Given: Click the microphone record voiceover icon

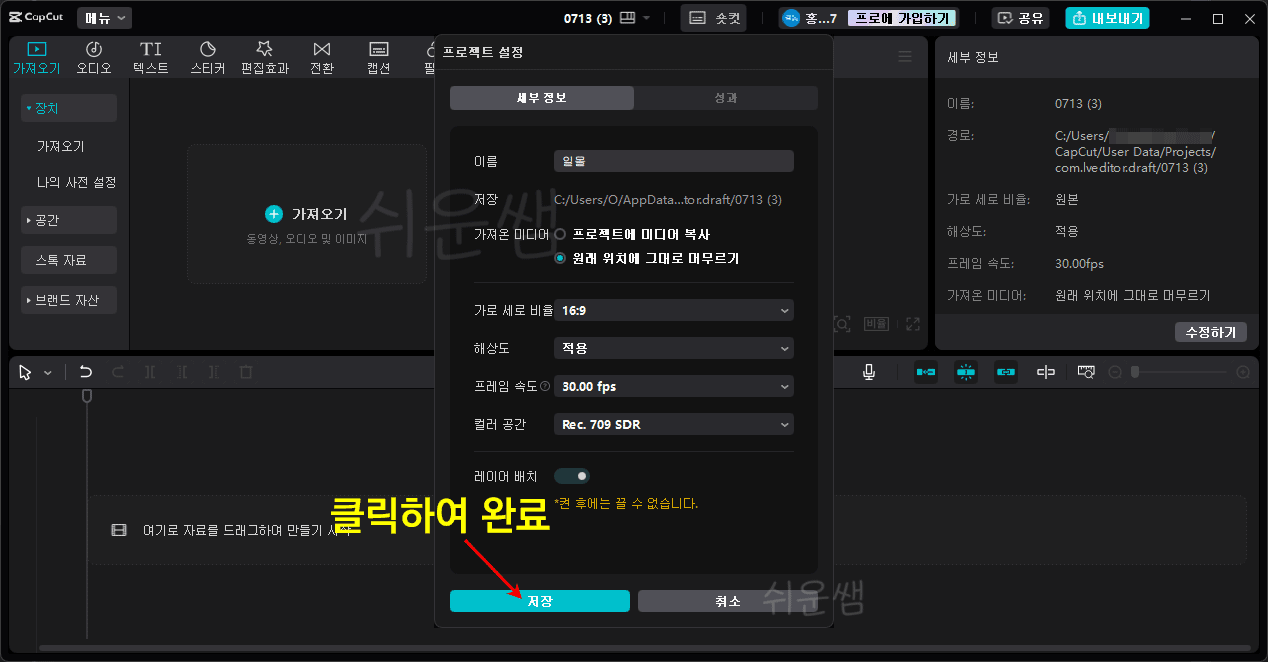Looking at the screenshot, I should coord(869,372).
